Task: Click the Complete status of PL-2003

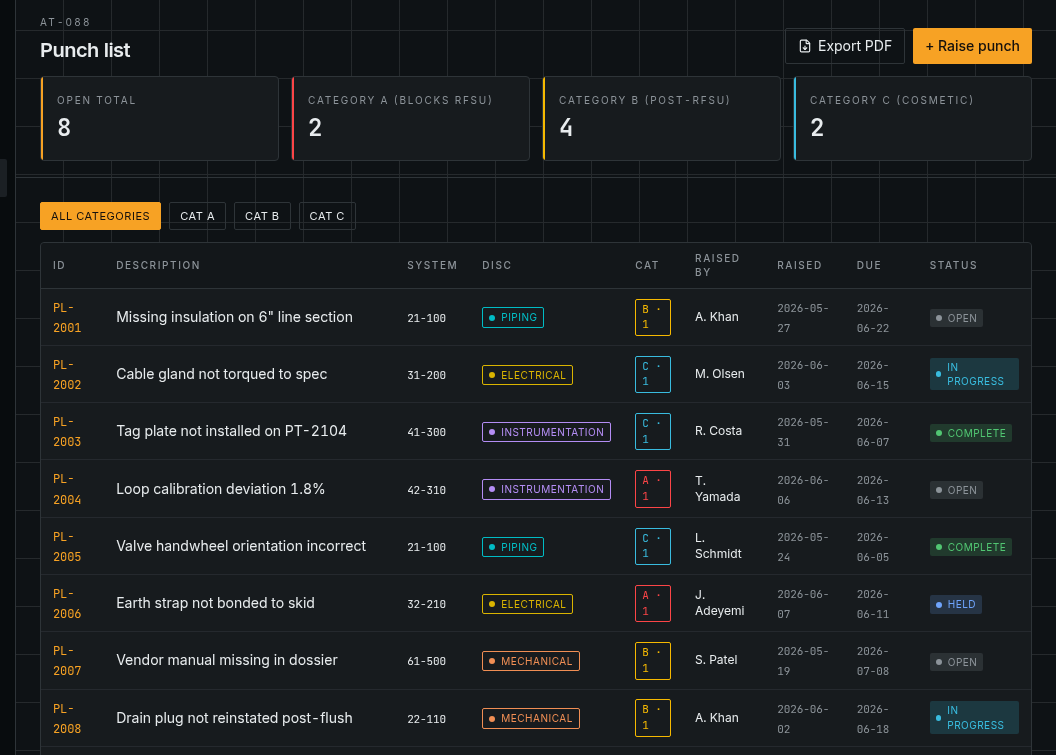Action: [970, 433]
